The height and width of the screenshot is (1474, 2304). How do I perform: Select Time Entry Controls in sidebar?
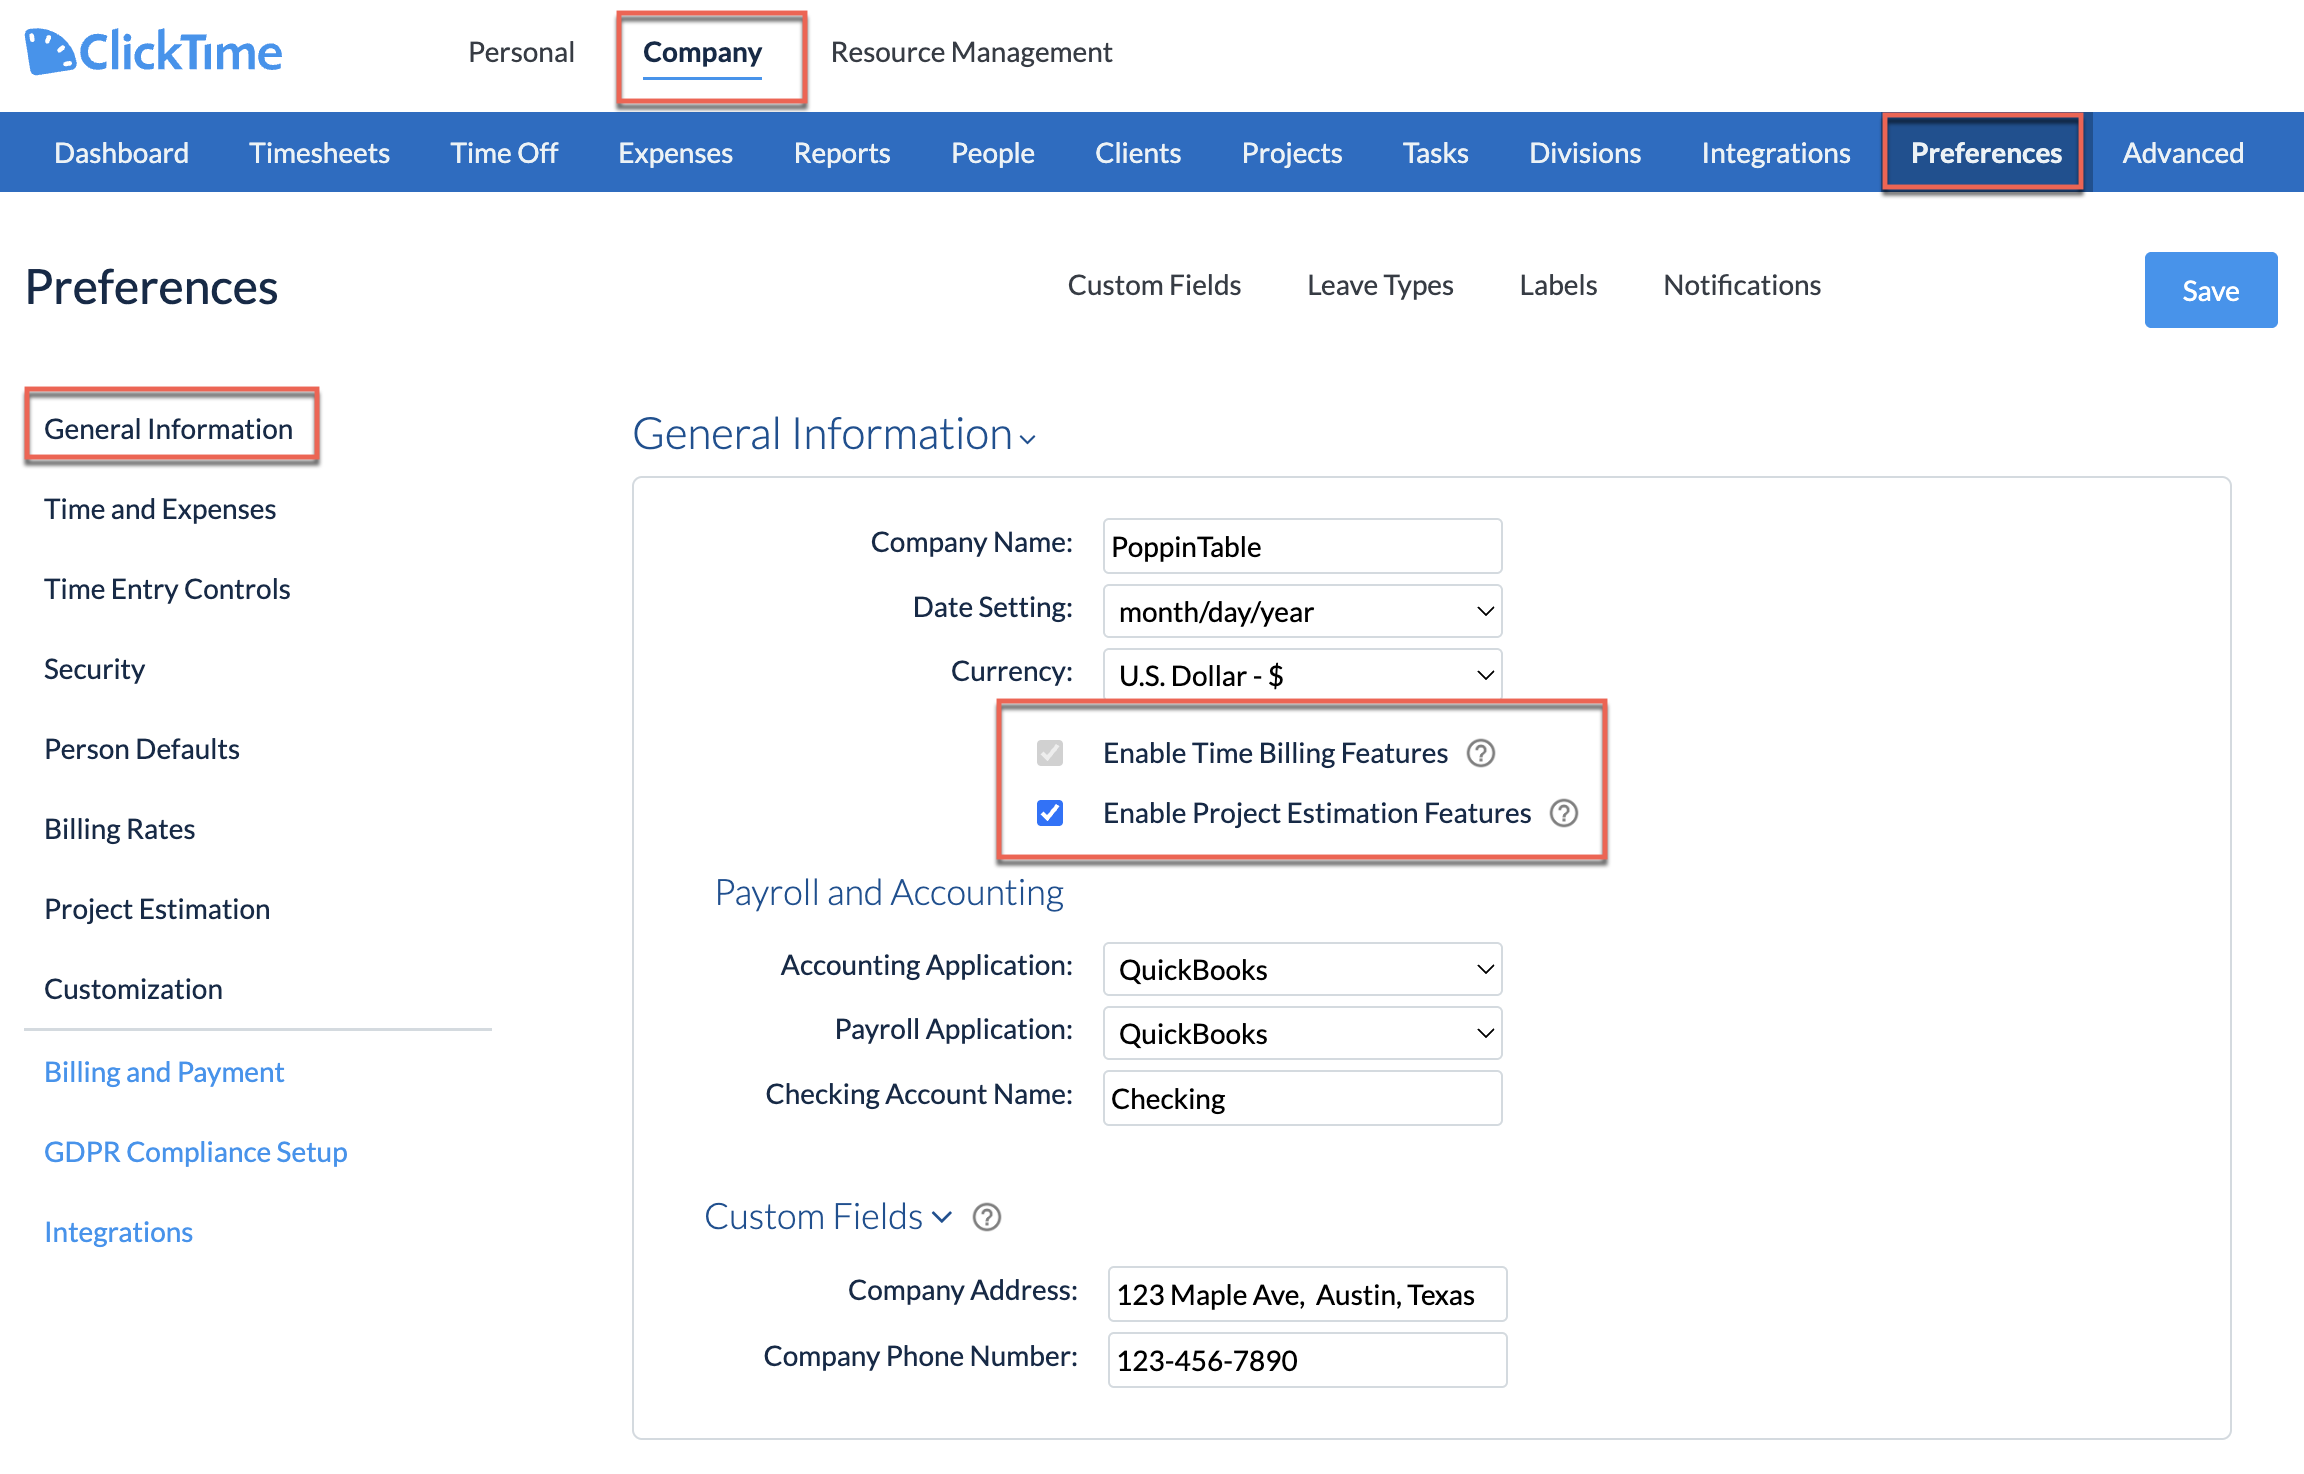(167, 589)
